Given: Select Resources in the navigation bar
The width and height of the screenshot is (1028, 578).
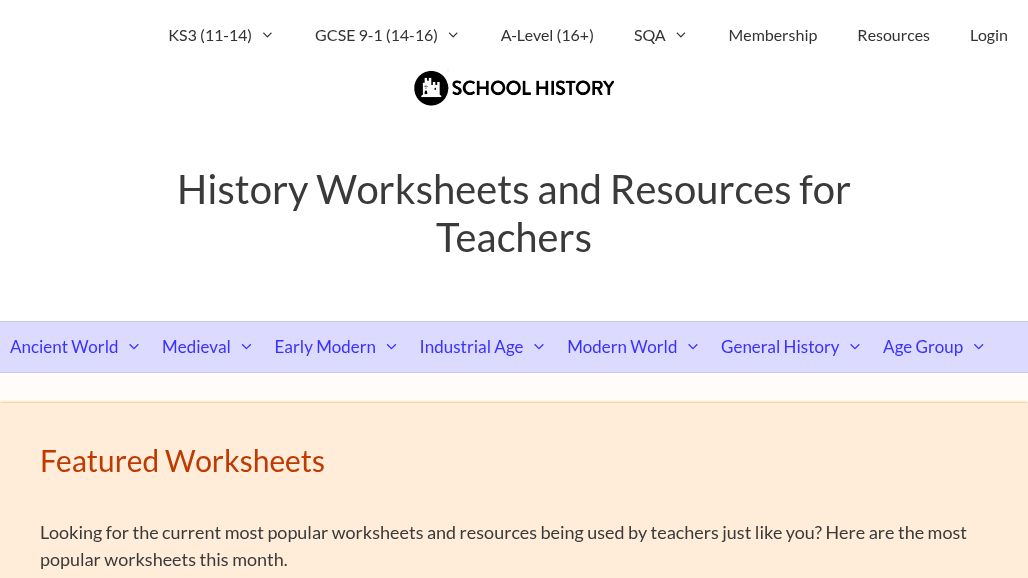Looking at the screenshot, I should tap(893, 35).
